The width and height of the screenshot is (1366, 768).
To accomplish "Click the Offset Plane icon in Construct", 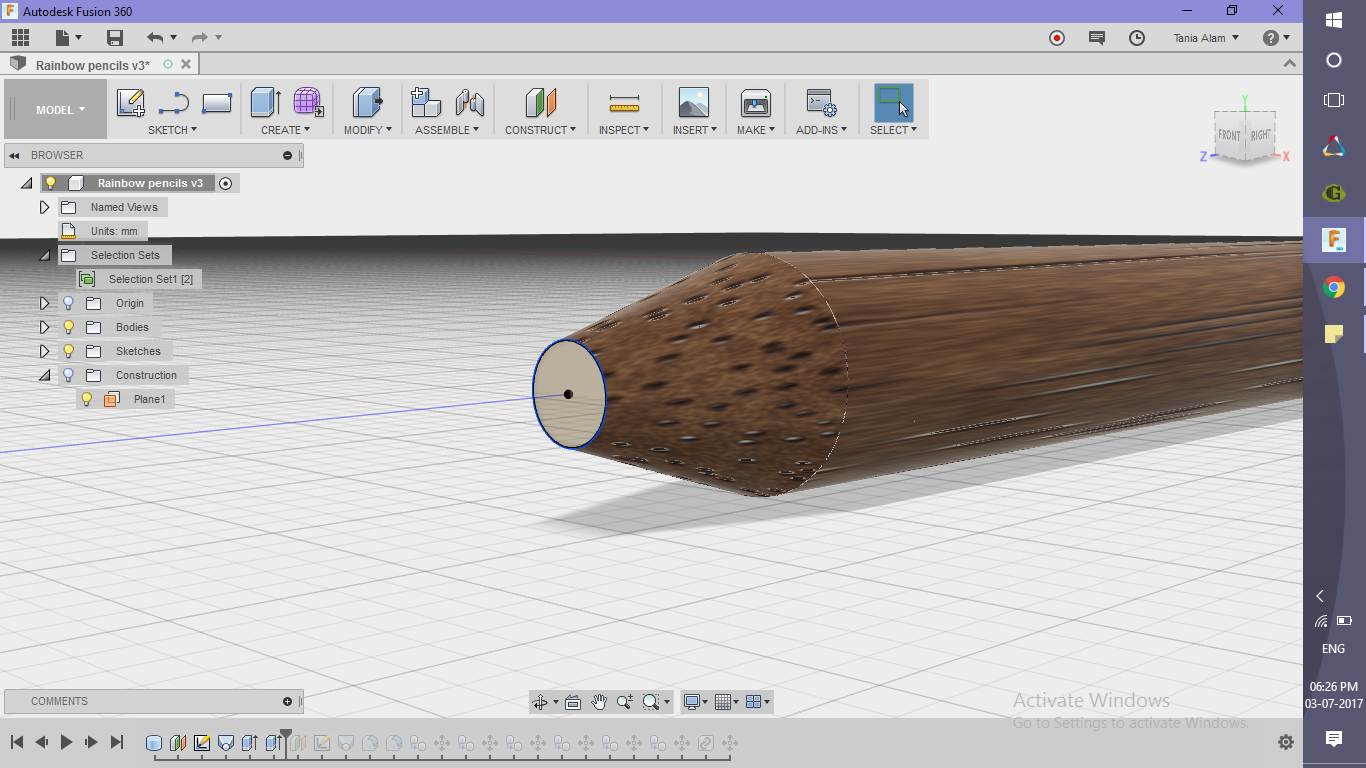I will click(540, 103).
